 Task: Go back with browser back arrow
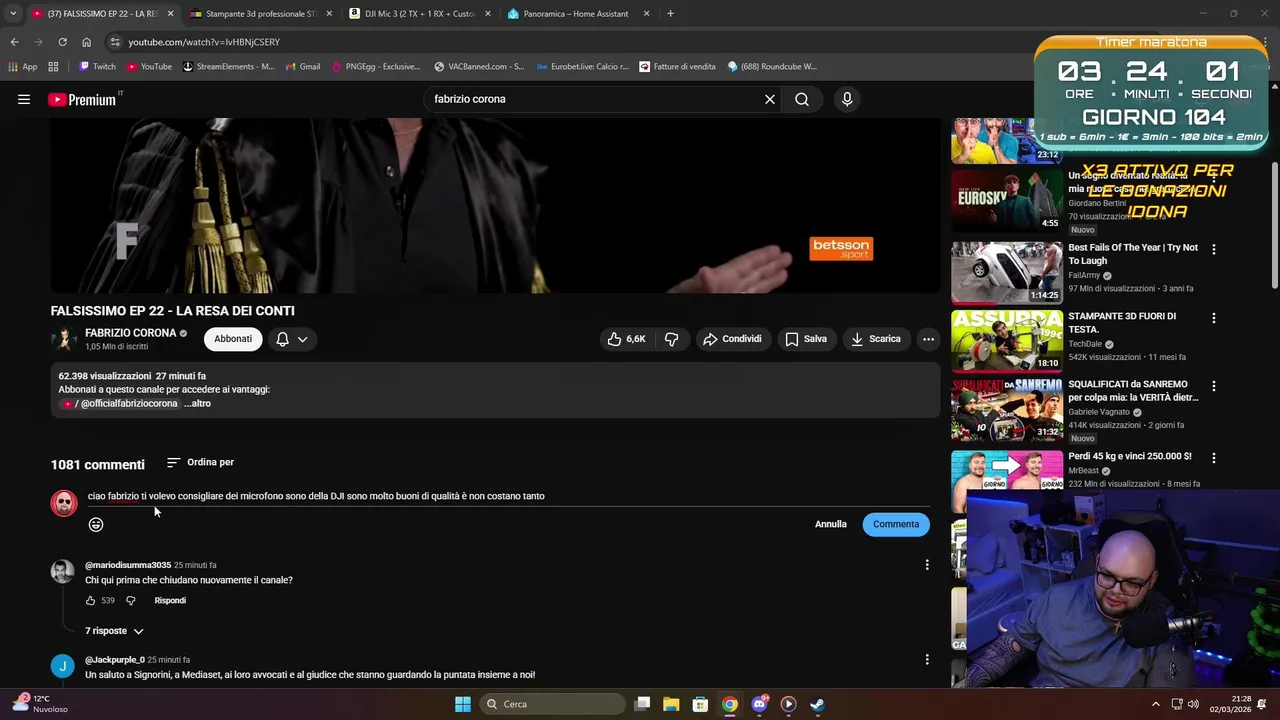point(14,42)
